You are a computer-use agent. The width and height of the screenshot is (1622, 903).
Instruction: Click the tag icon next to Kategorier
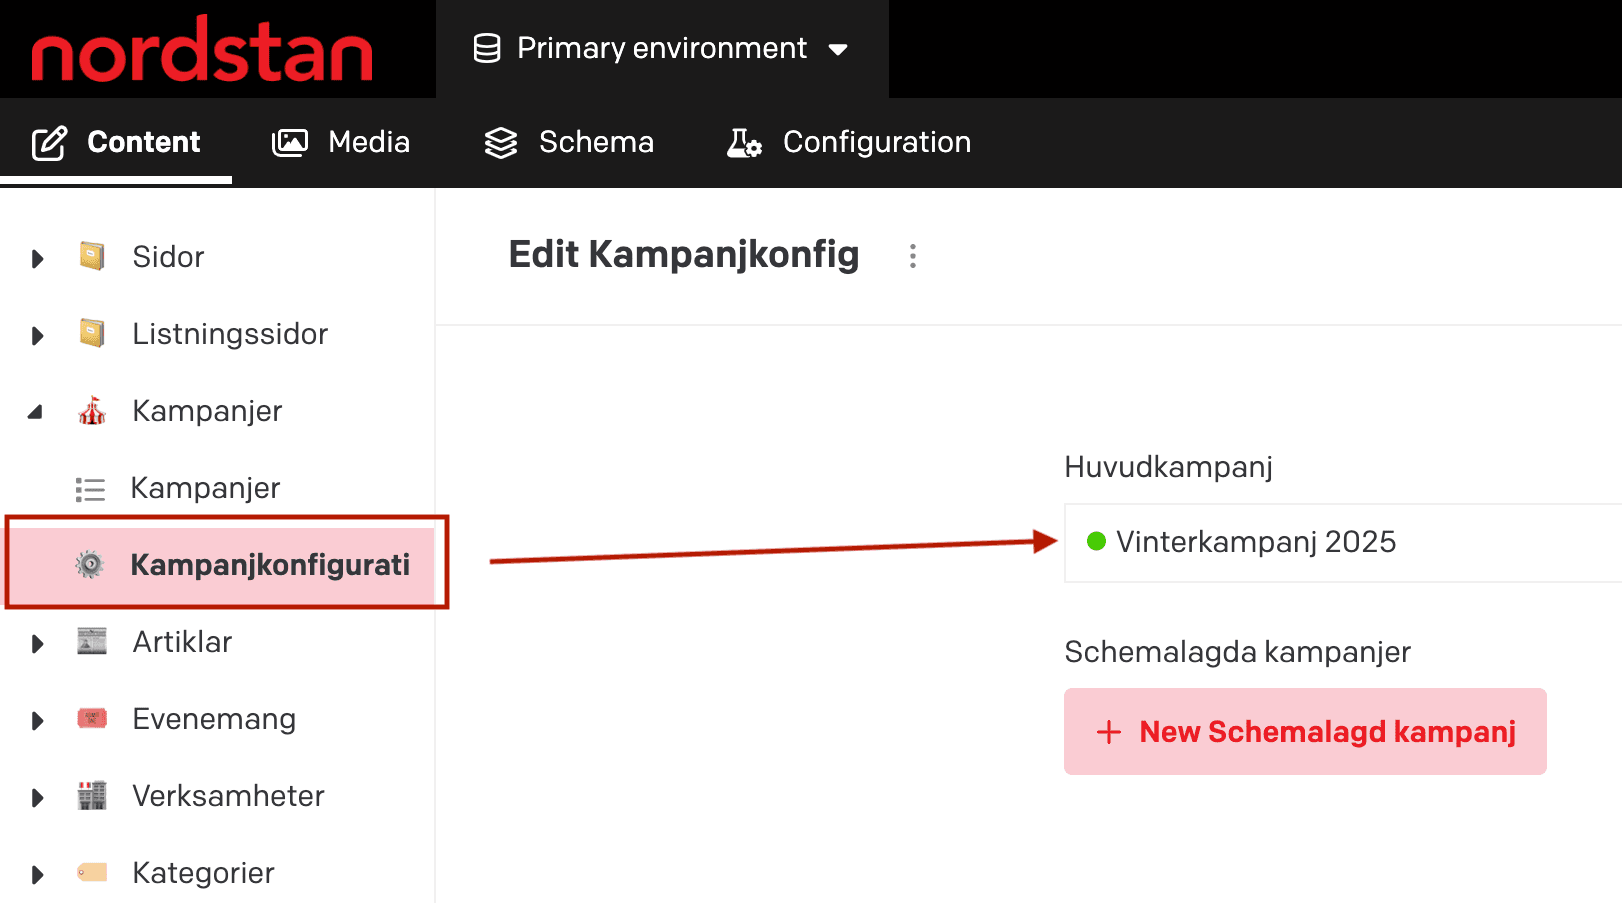point(91,872)
